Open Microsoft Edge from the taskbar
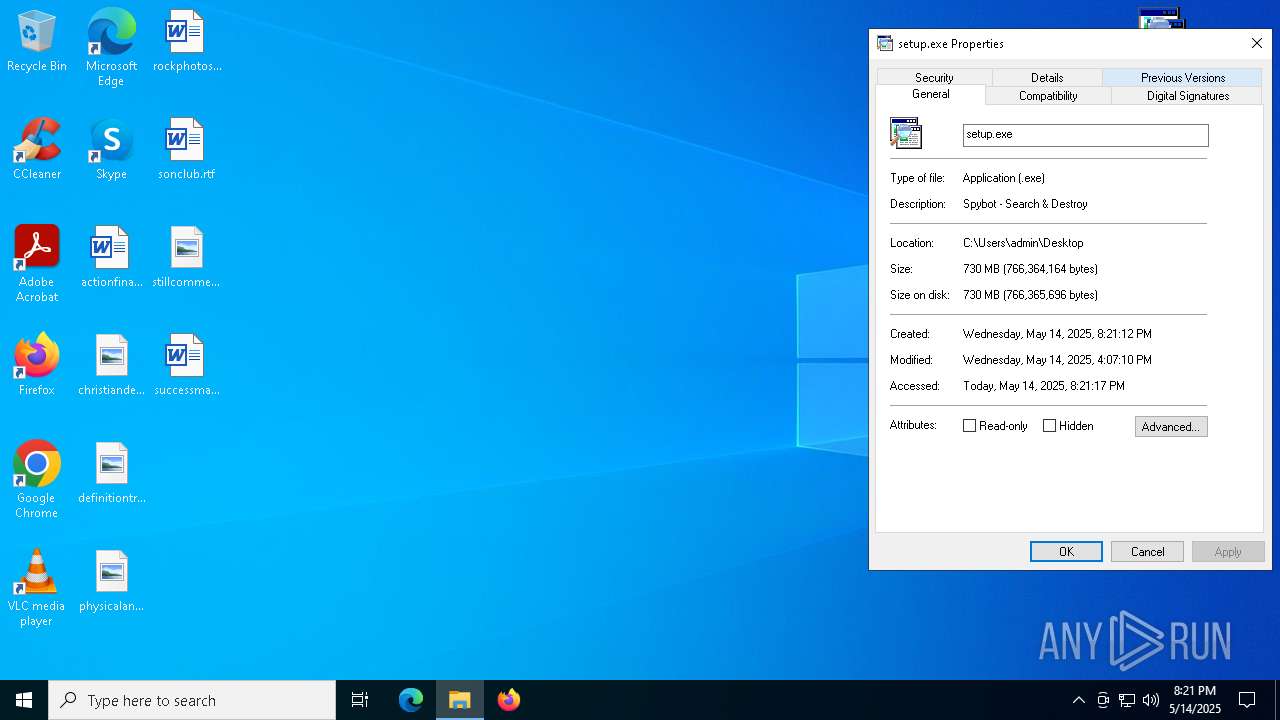The width and height of the screenshot is (1280, 720). (x=411, y=700)
